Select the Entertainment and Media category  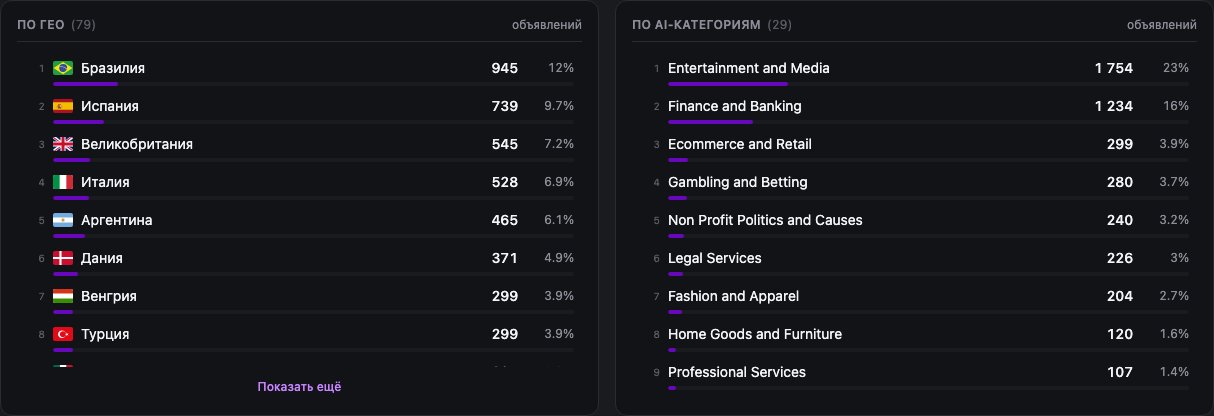click(749, 68)
